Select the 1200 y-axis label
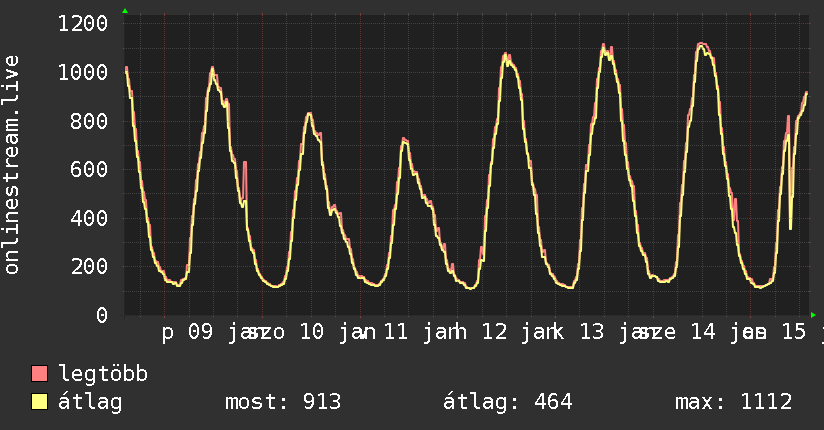Screen dimensions: 824x430 click(83, 24)
